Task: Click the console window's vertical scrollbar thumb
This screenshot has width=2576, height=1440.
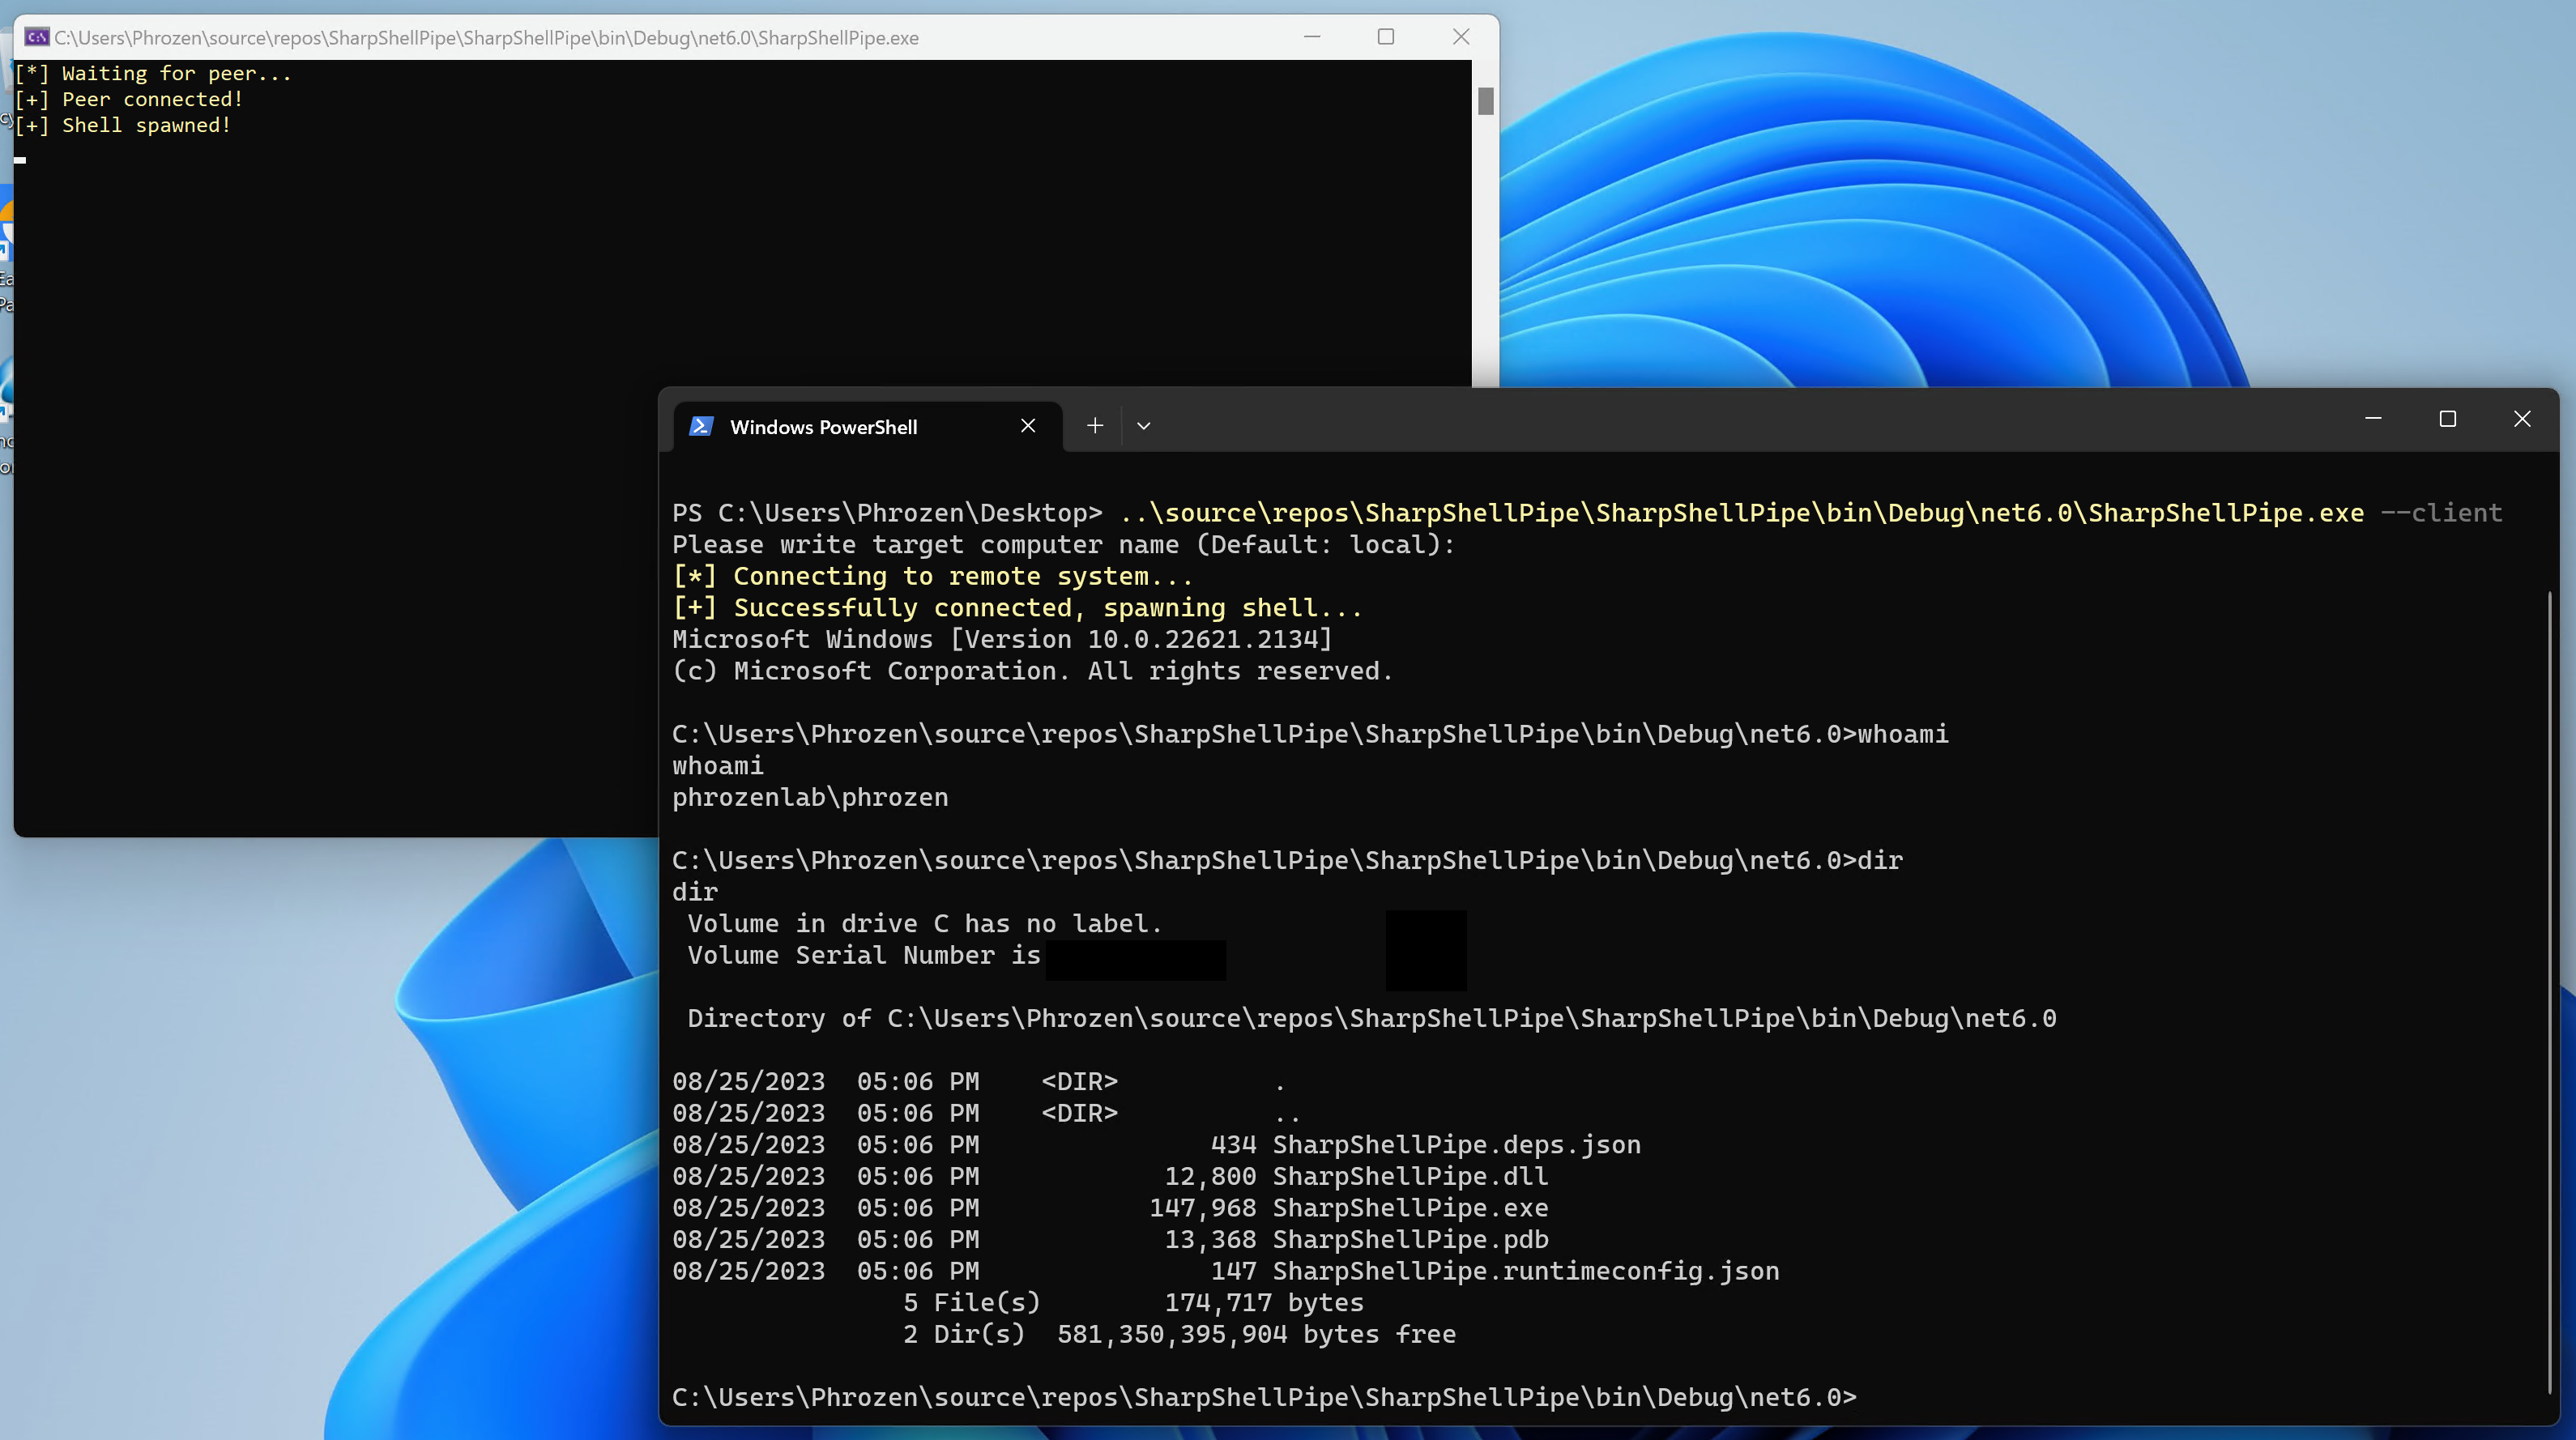Action: 1486,100
